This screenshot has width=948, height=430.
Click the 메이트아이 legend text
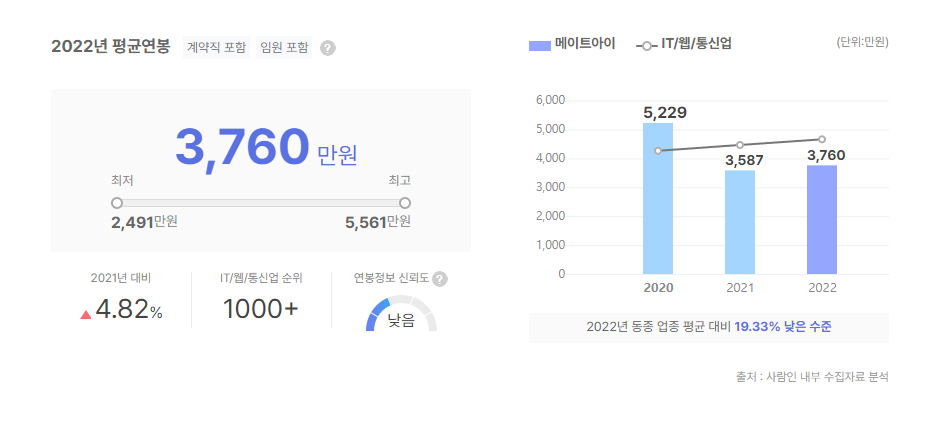585,44
